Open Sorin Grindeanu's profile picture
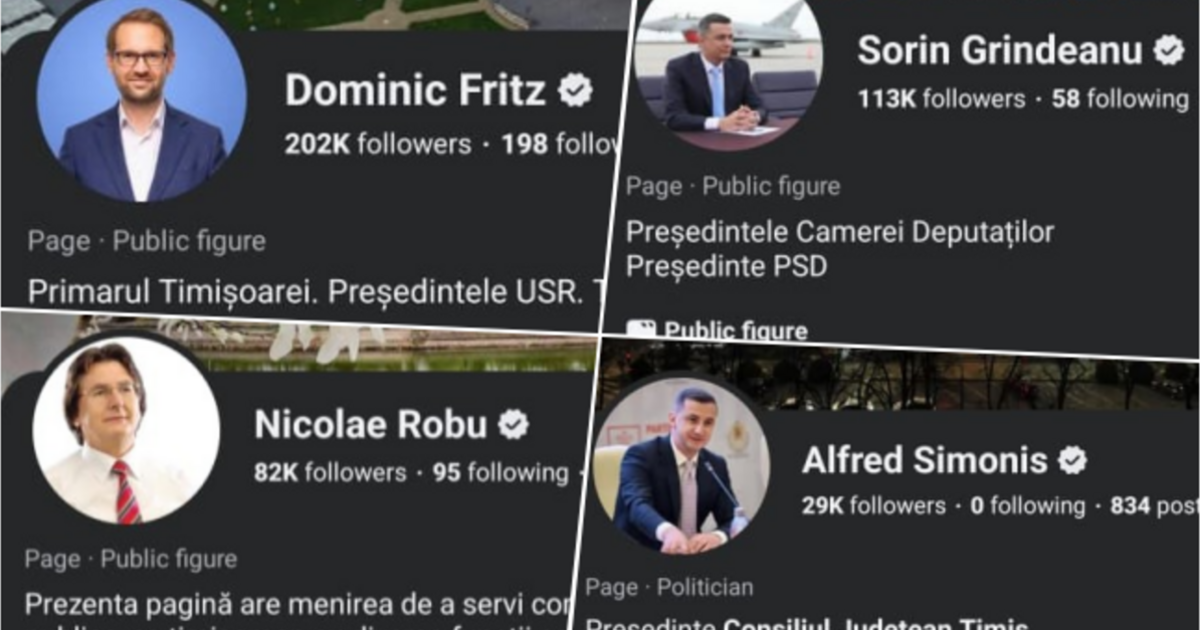Image resolution: width=1200 pixels, height=630 pixels. point(727,75)
